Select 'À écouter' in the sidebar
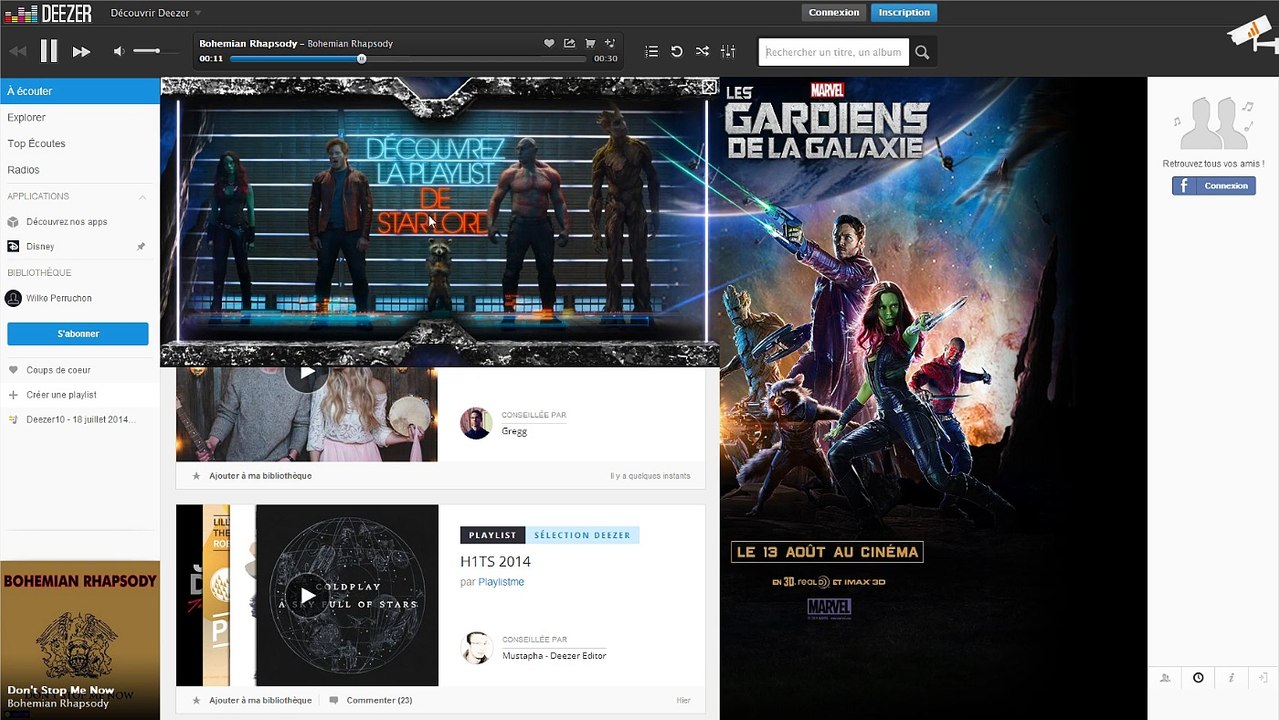This screenshot has width=1279, height=720. [x=80, y=91]
